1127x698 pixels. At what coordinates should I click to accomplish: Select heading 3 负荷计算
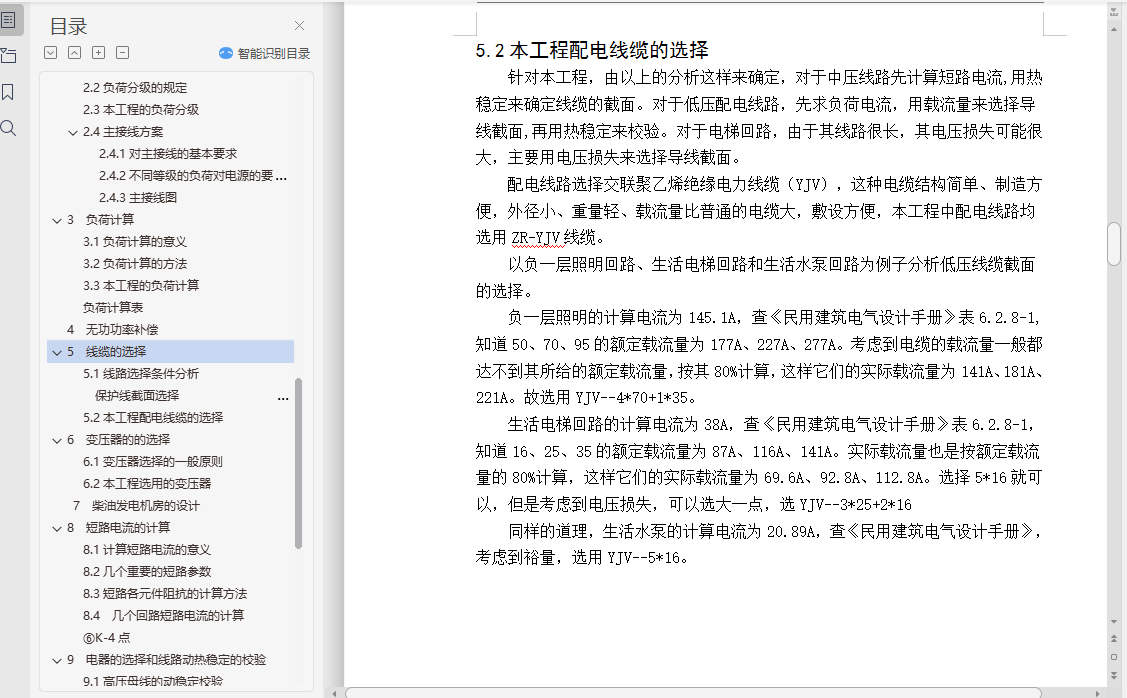pos(100,219)
